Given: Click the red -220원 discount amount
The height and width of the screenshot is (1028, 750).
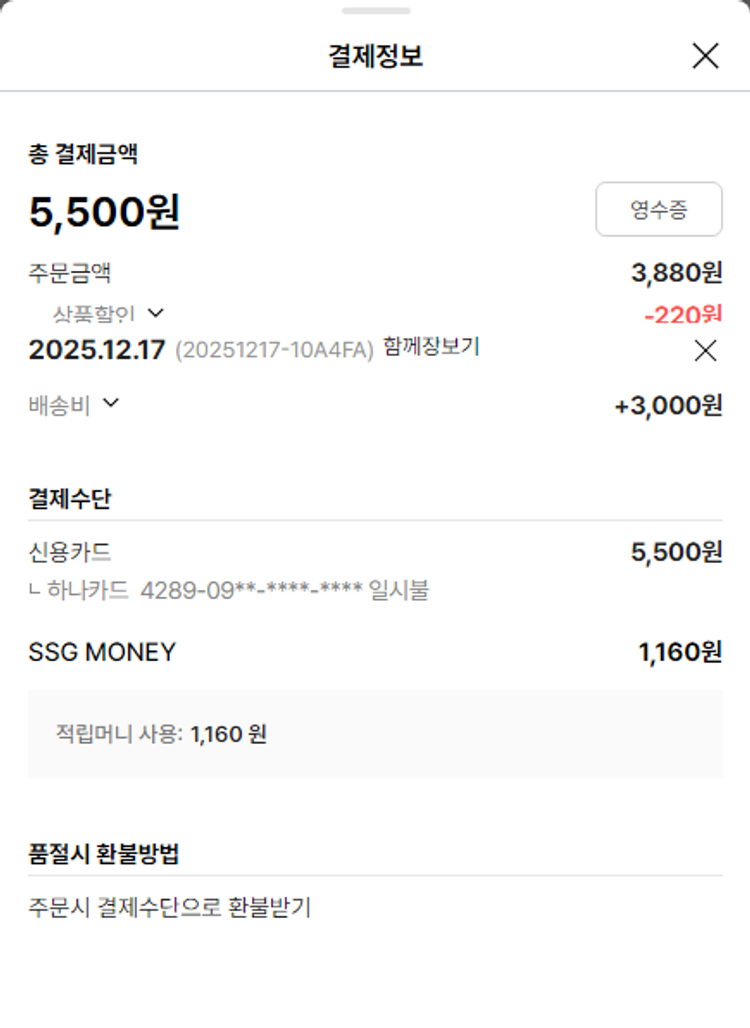Looking at the screenshot, I should pos(682,315).
